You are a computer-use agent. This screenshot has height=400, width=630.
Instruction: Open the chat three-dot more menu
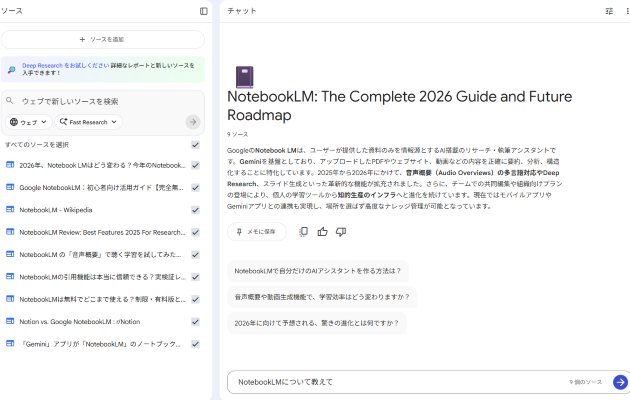point(627,11)
